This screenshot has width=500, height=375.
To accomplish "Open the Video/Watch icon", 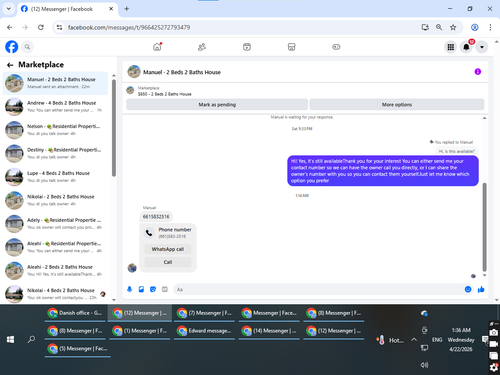I will [247, 47].
